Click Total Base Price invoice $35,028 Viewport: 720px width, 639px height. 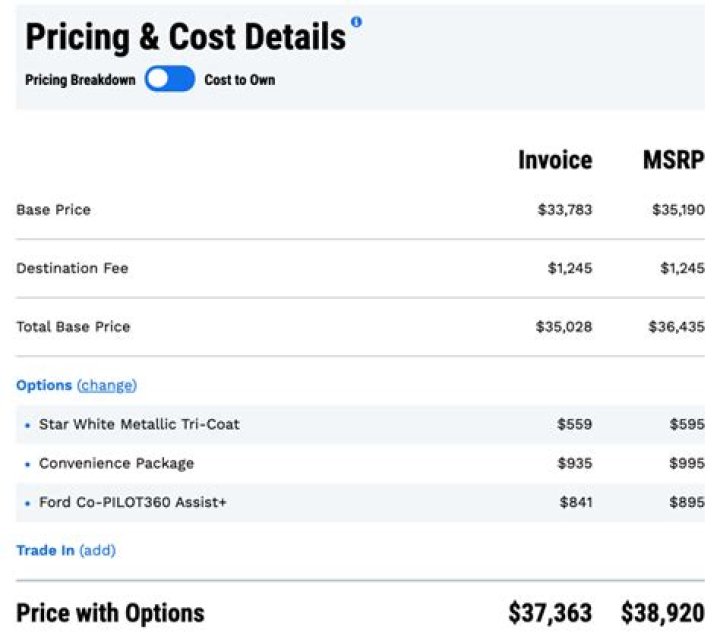tap(564, 326)
